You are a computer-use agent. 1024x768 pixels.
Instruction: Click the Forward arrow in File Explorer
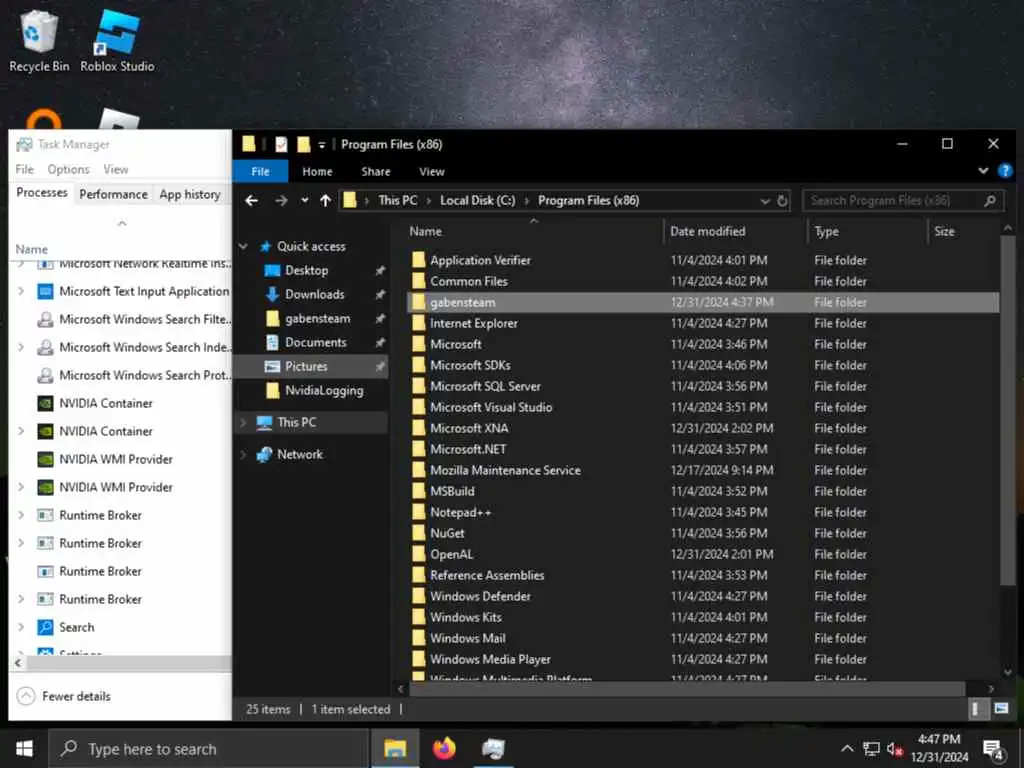[x=281, y=200]
